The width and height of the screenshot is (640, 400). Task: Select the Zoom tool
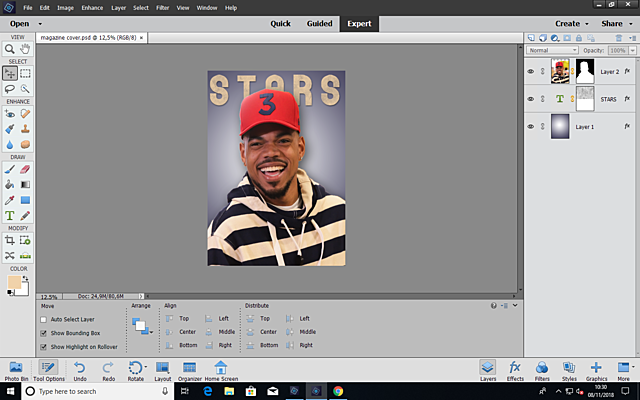pyautogui.click(x=9, y=49)
